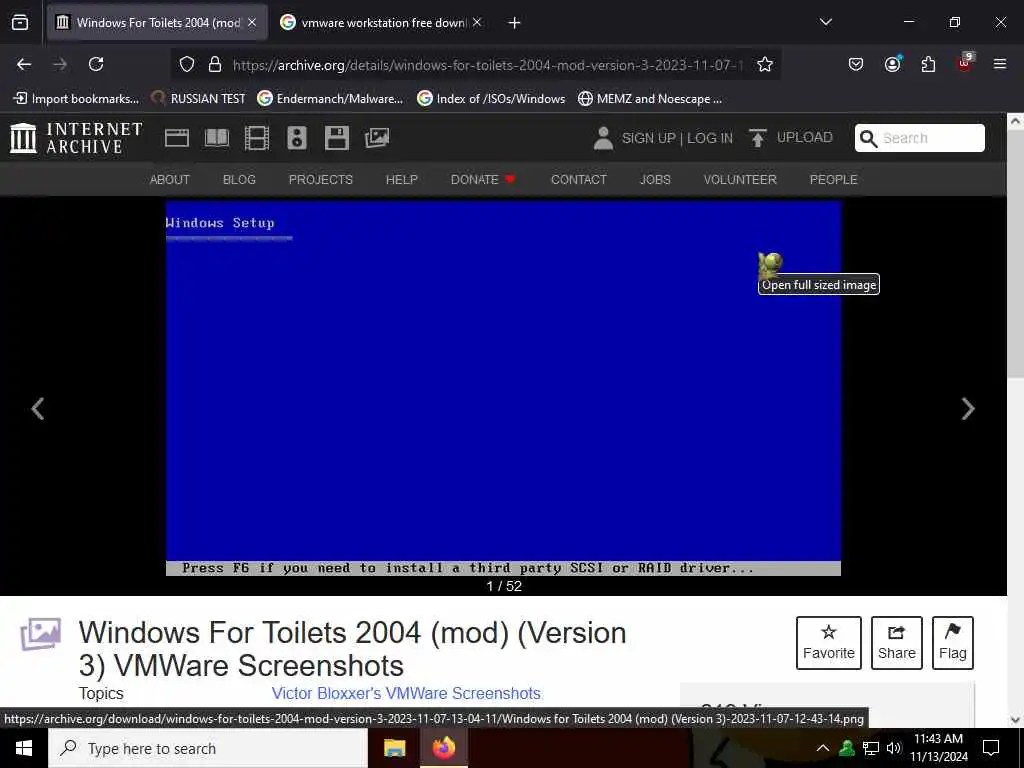
Task: Favorite this archive item
Action: pyautogui.click(x=829, y=643)
